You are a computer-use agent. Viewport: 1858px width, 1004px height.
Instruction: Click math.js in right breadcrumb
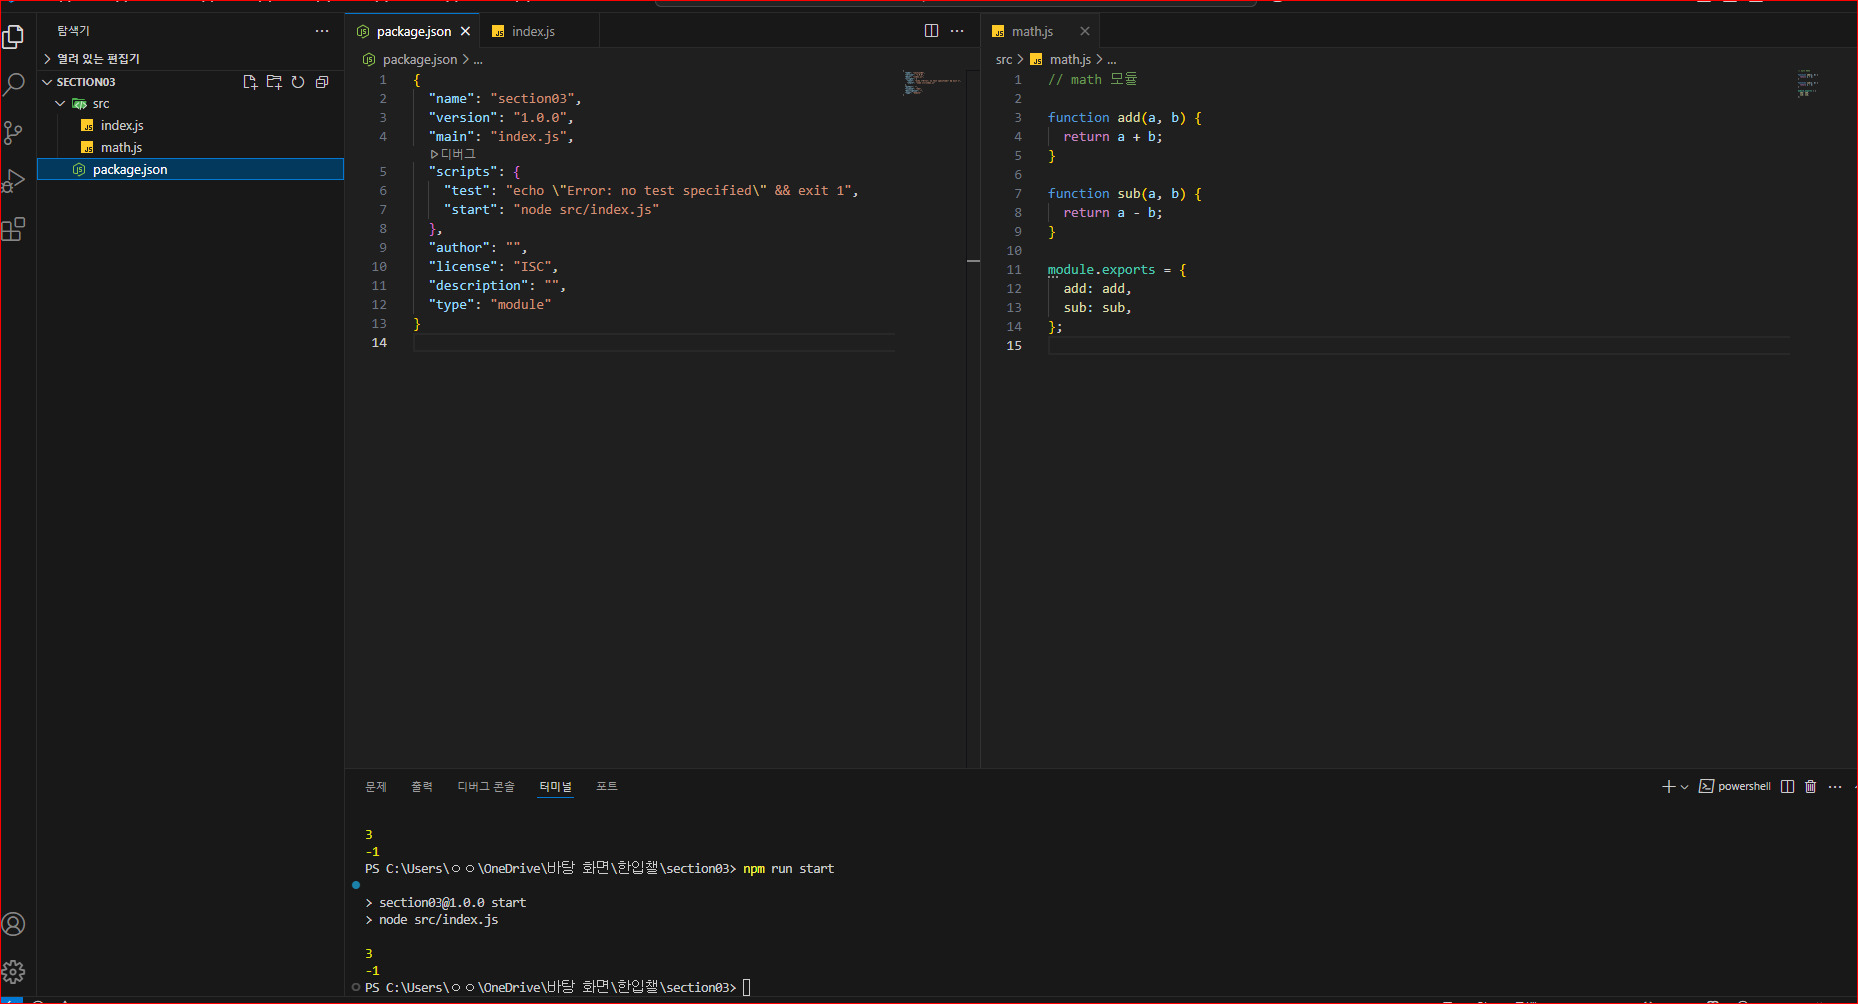[x=1070, y=60]
